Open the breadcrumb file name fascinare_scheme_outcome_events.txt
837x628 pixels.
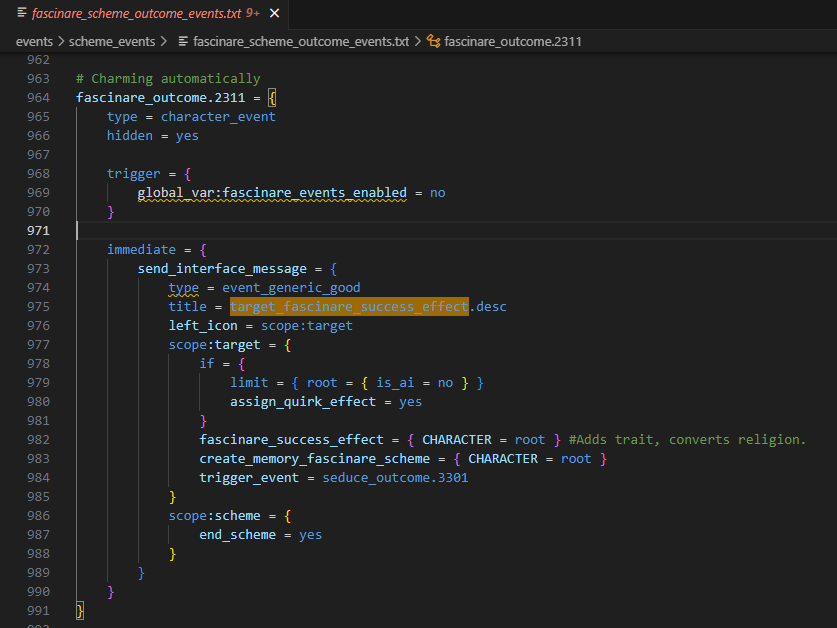[x=301, y=42]
